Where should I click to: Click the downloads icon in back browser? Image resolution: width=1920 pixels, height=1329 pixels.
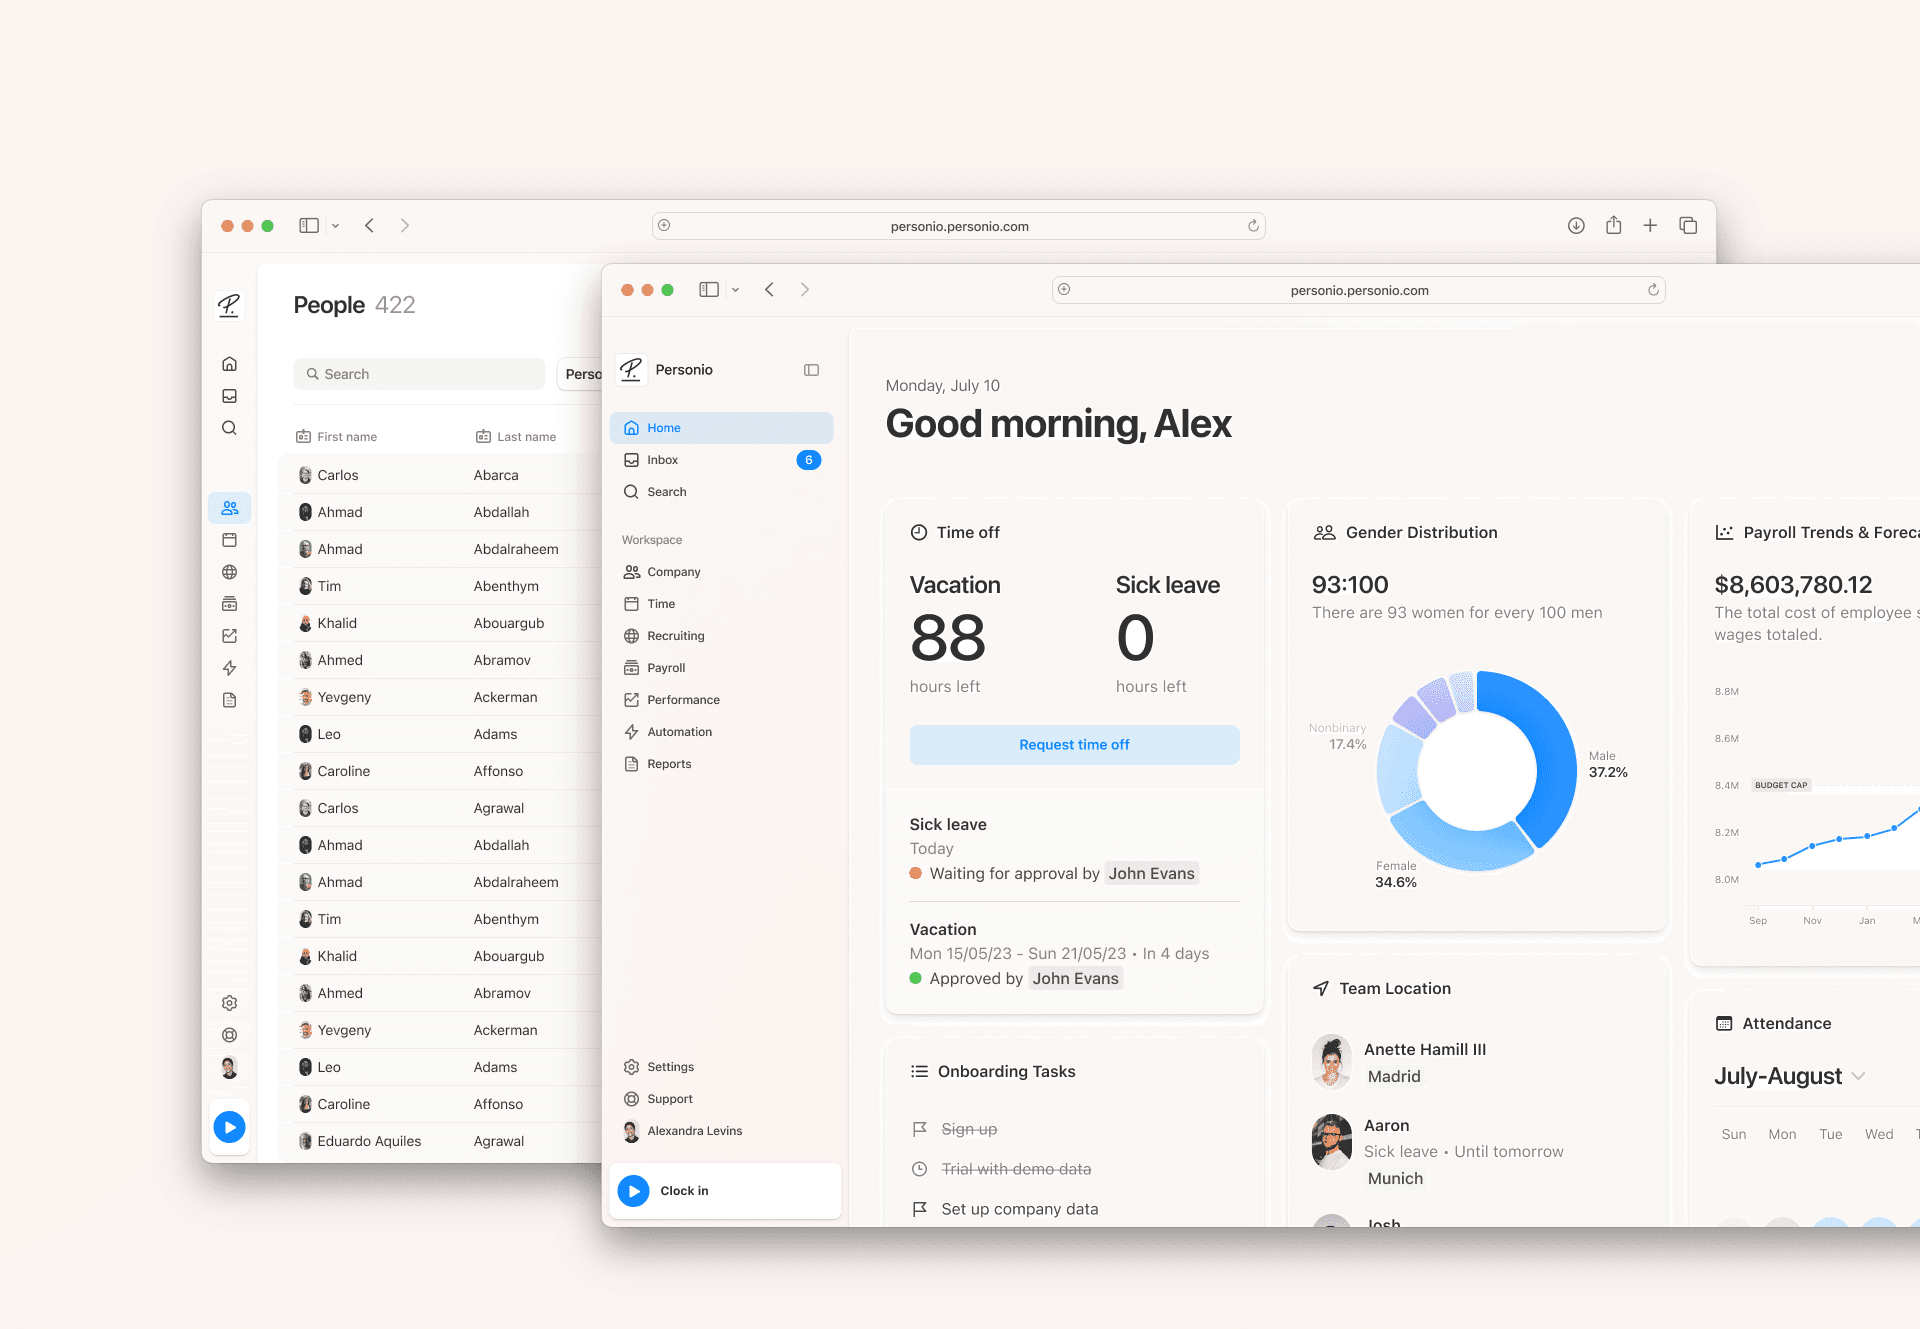[x=1576, y=226]
